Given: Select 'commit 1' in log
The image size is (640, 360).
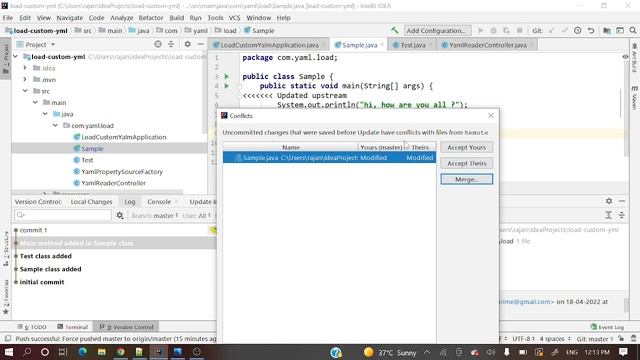Looking at the screenshot, I should click(x=33, y=230).
